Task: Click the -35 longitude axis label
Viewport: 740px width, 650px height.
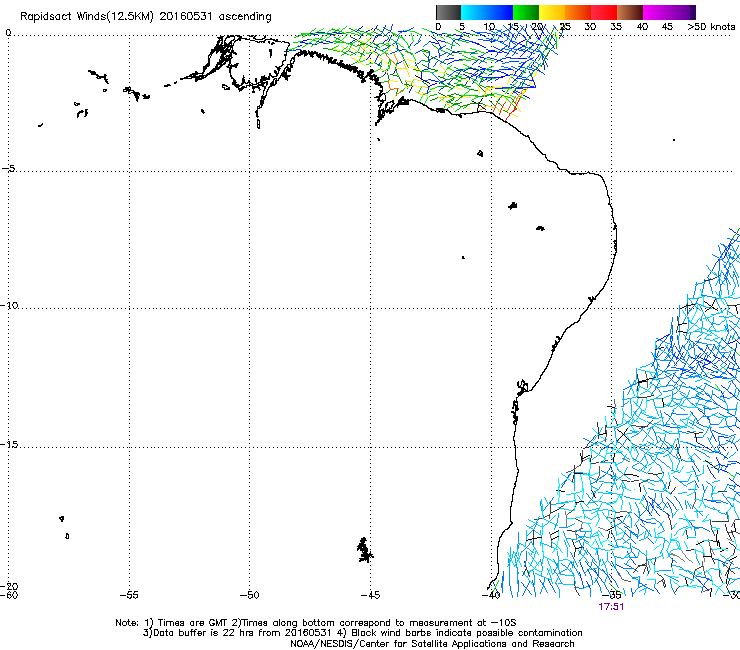Action: click(612, 595)
